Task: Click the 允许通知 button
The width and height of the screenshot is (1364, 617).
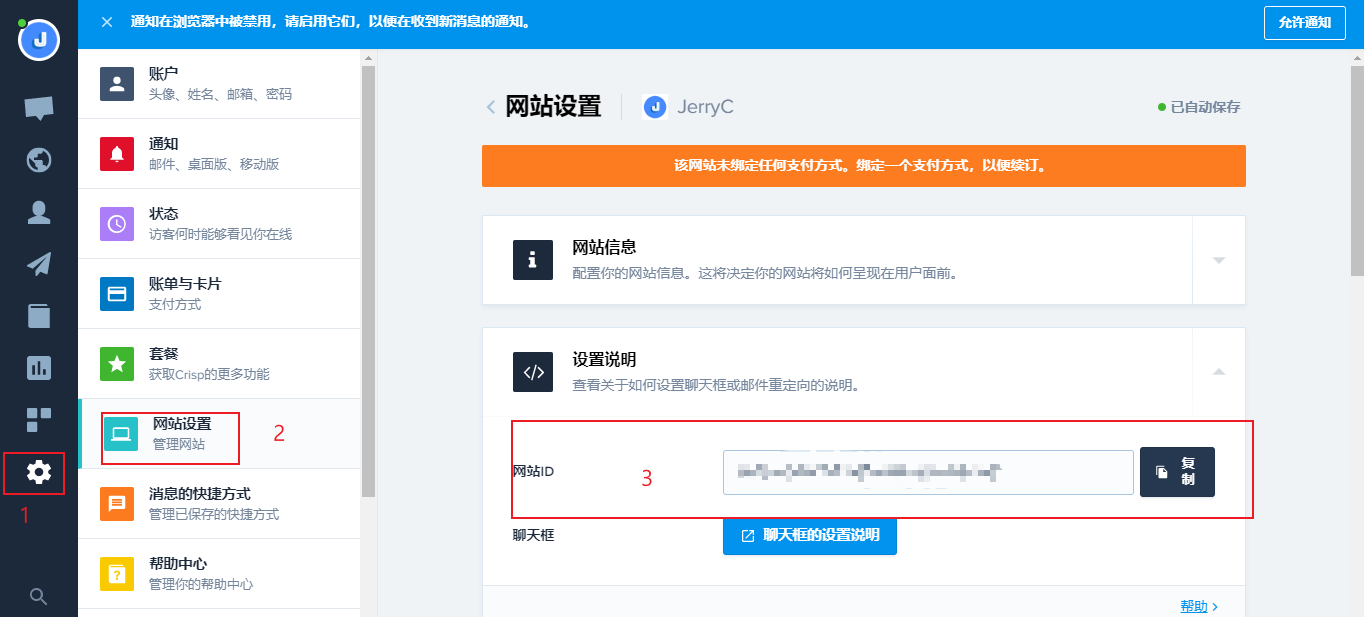Action: coord(1305,23)
